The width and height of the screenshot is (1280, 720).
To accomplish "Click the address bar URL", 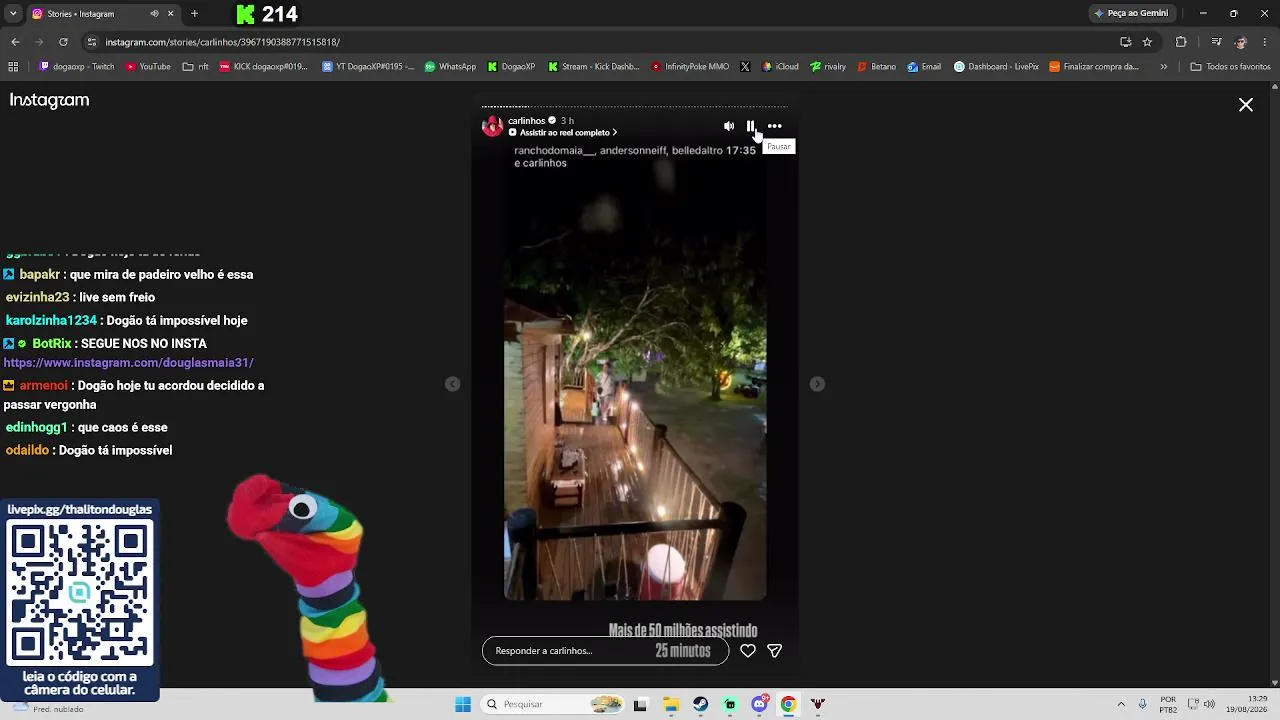I will 223,42.
